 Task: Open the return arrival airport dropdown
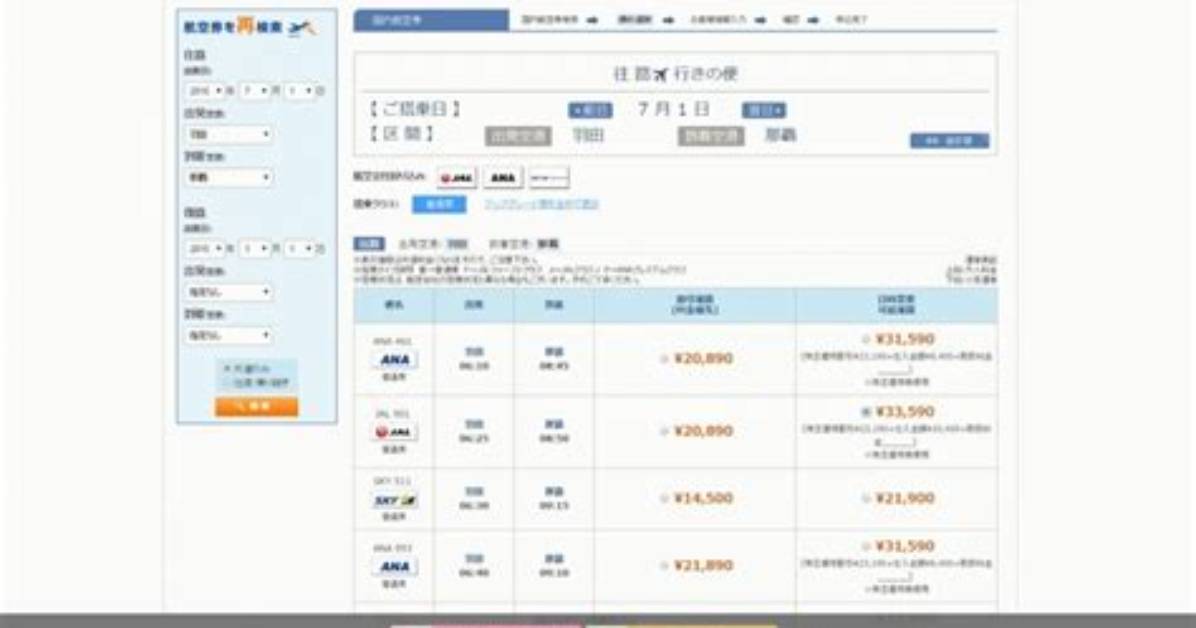(x=229, y=336)
